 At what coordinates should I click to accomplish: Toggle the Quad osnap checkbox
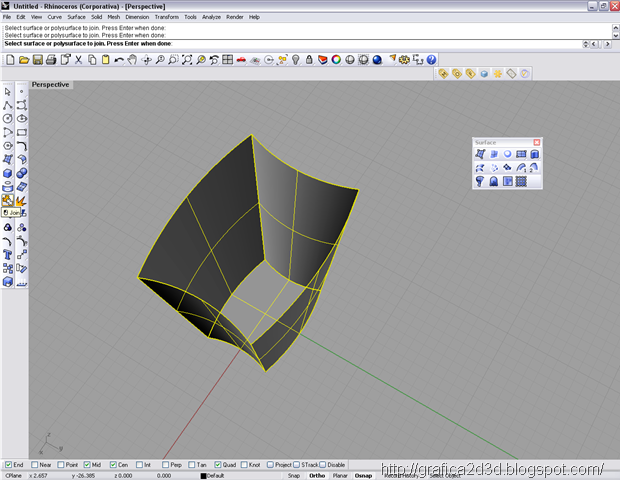(217, 465)
